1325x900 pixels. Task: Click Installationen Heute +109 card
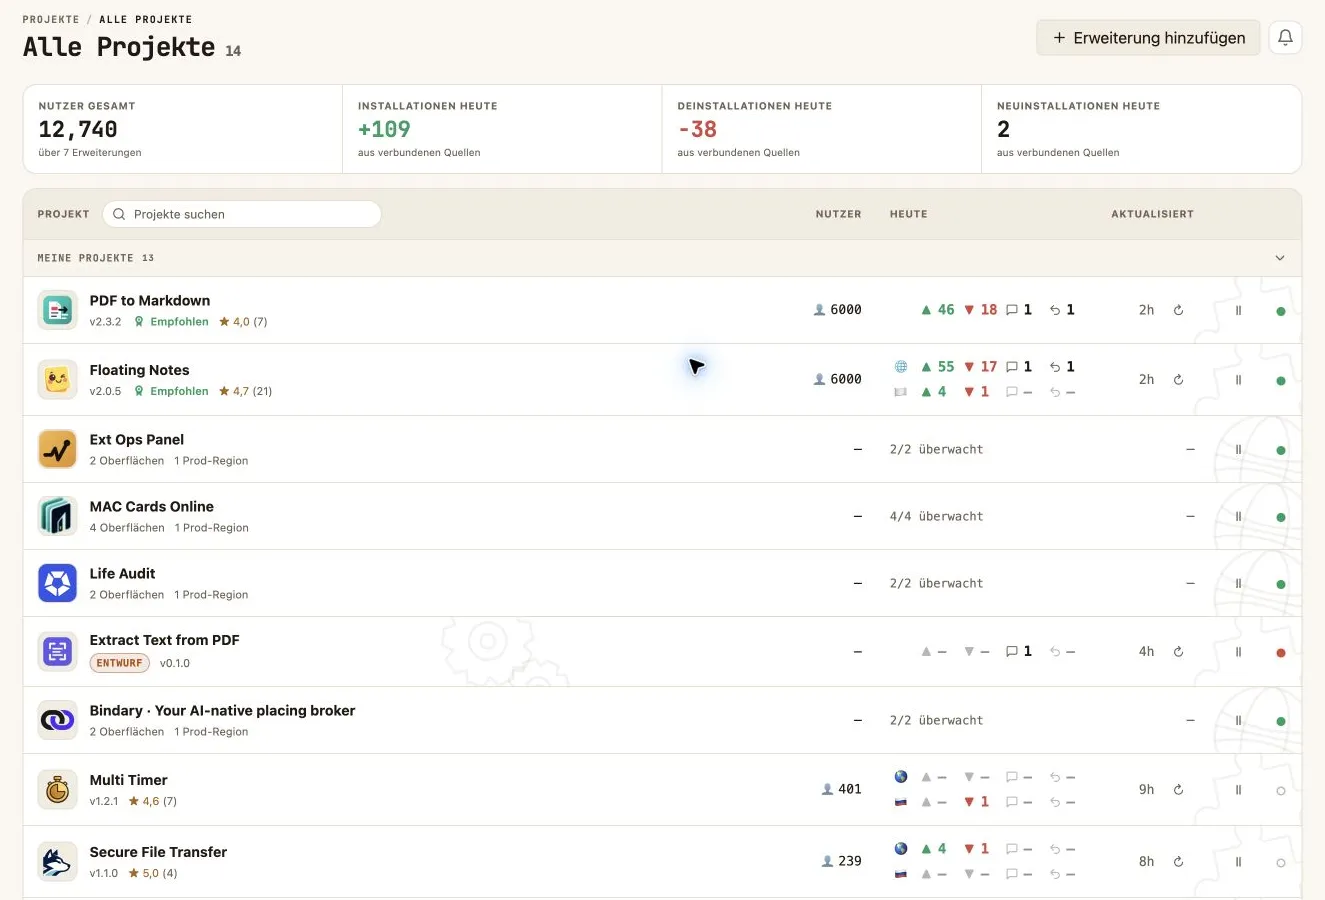pyautogui.click(x=502, y=129)
